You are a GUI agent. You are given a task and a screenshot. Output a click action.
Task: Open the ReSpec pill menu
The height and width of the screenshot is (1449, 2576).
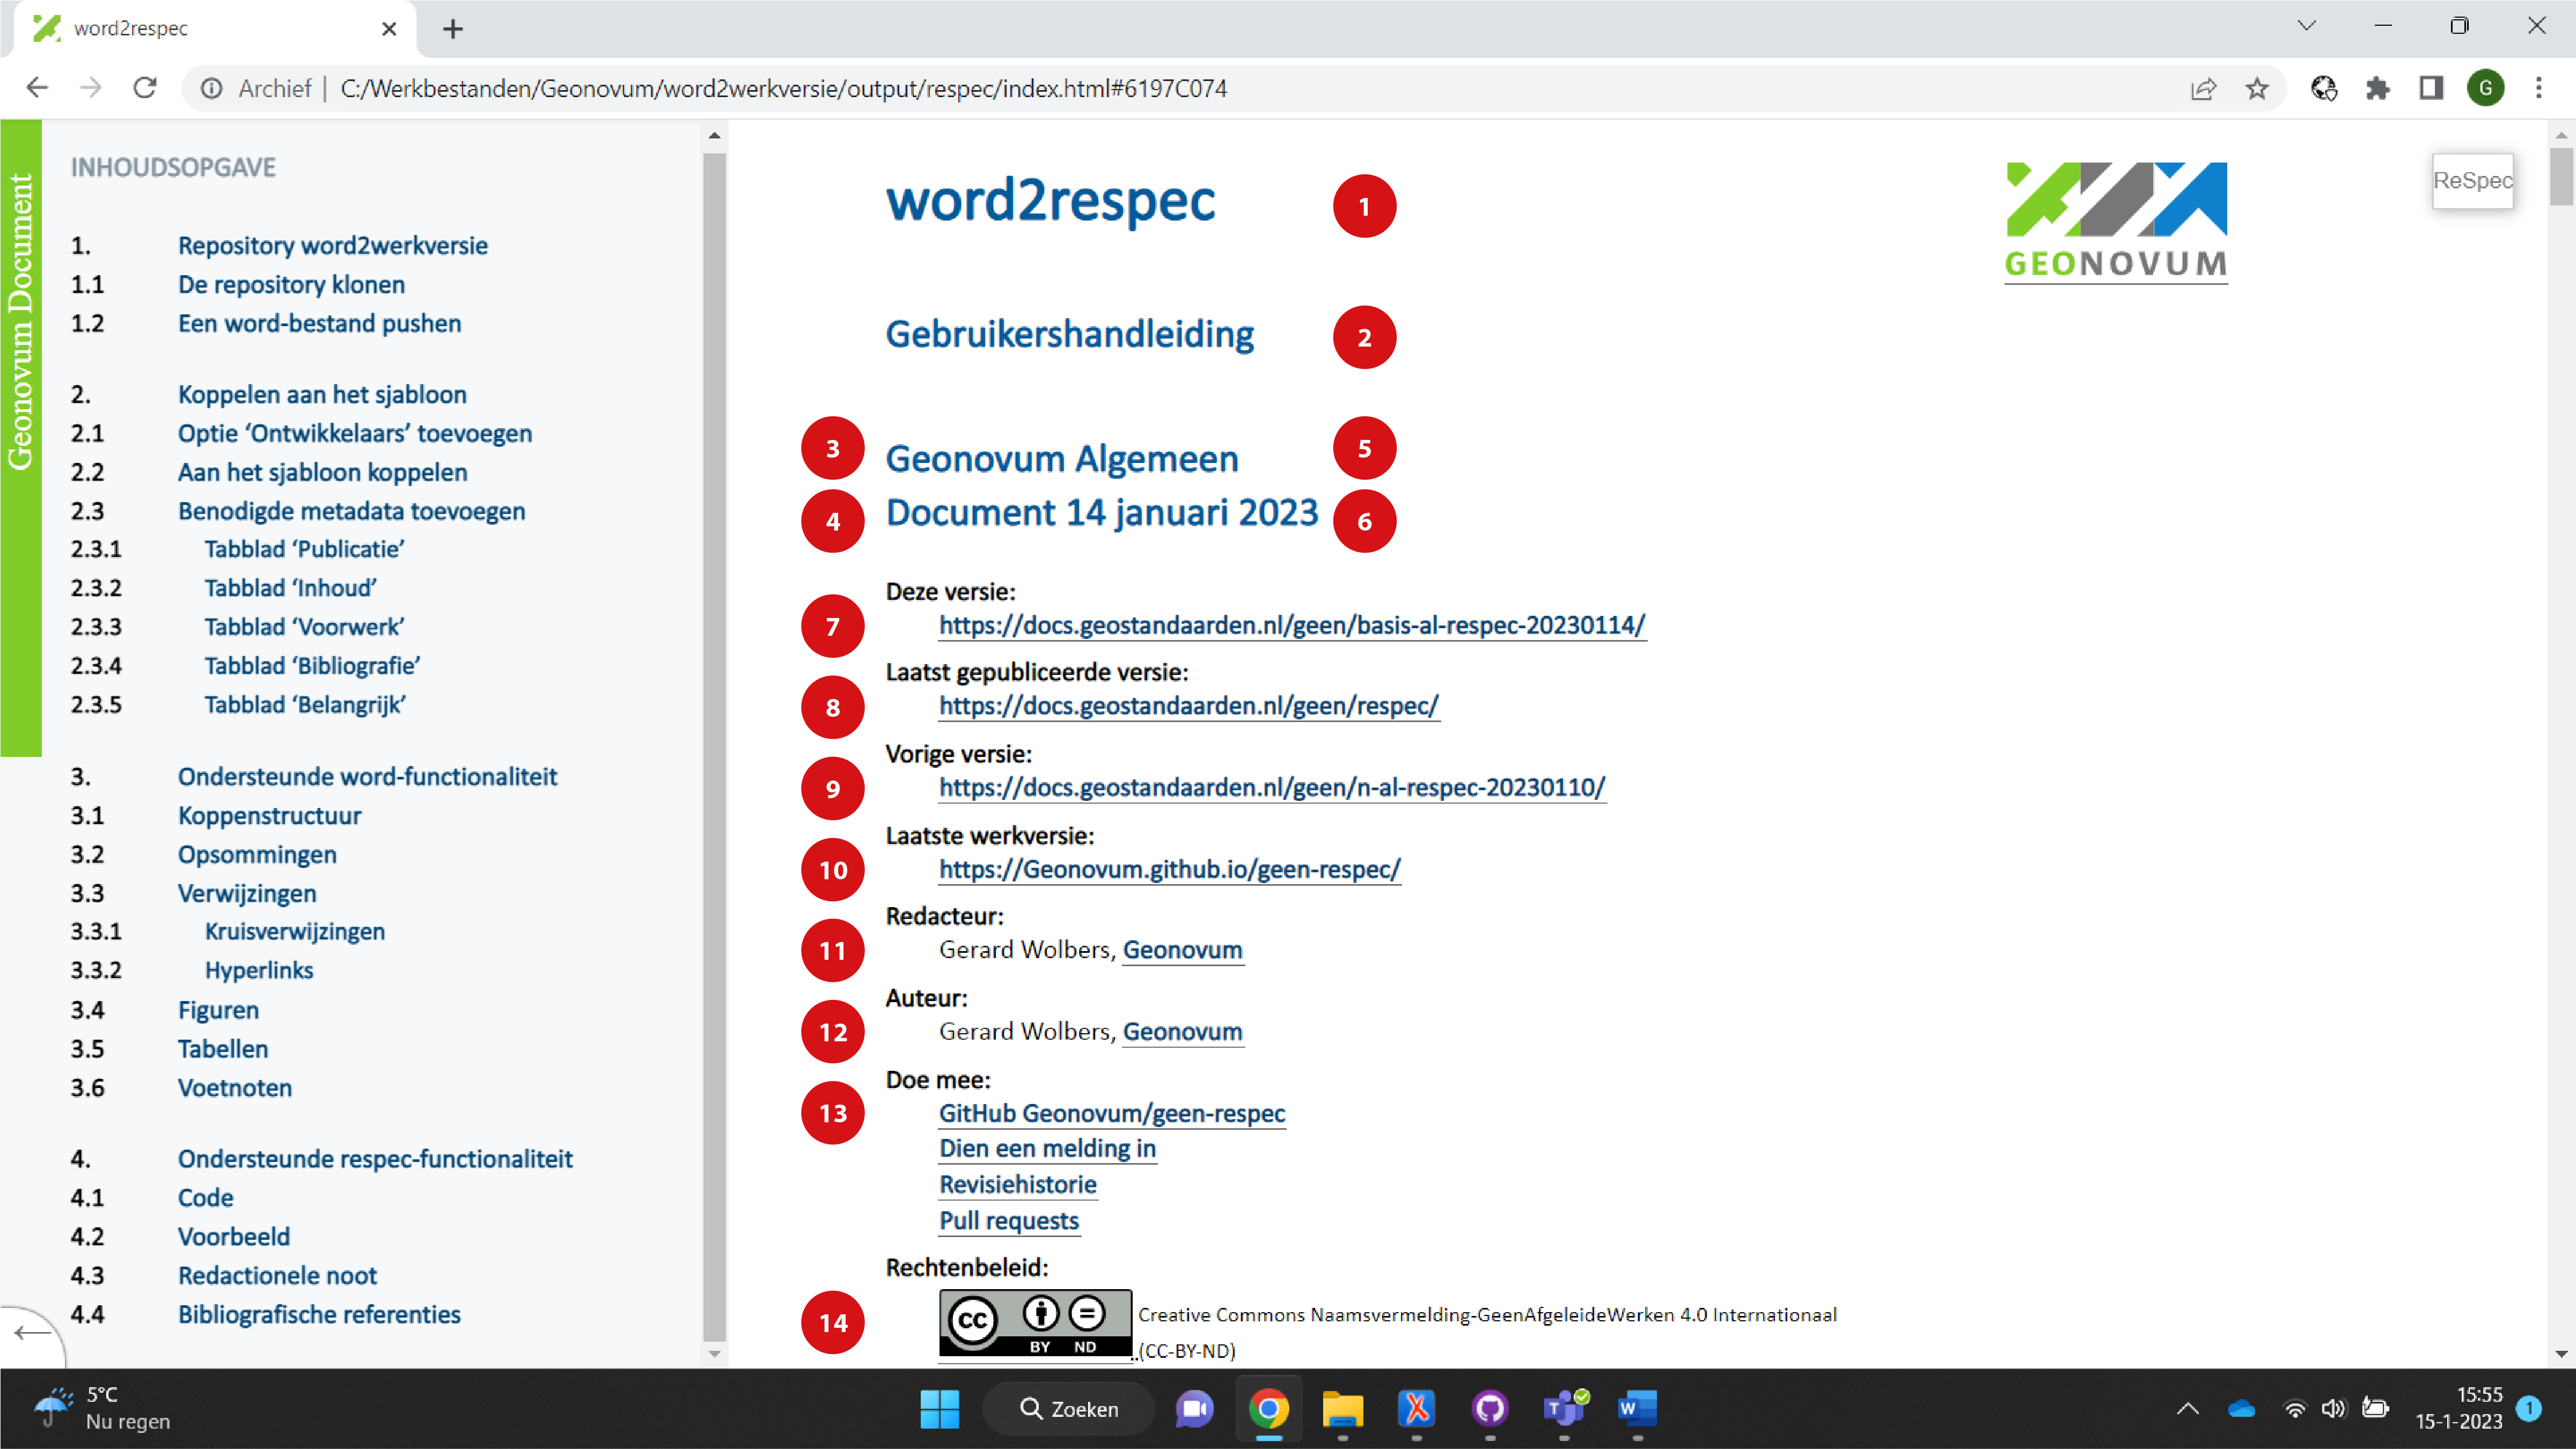pyautogui.click(x=2472, y=181)
